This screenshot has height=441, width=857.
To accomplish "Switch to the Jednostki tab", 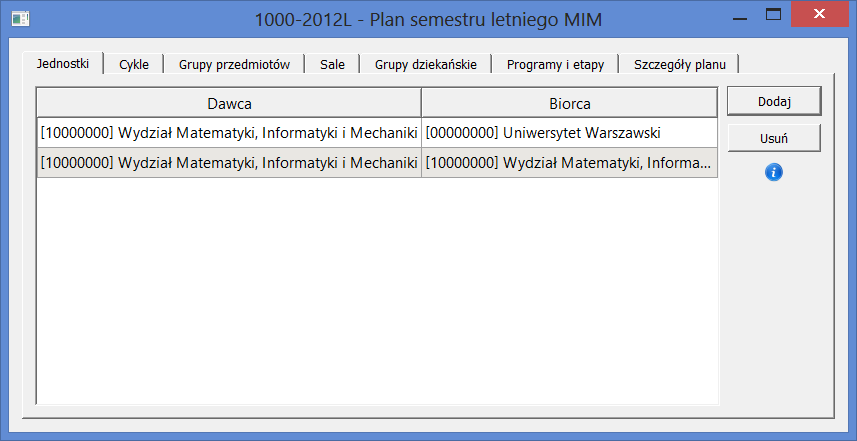I will pyautogui.click(x=62, y=63).
